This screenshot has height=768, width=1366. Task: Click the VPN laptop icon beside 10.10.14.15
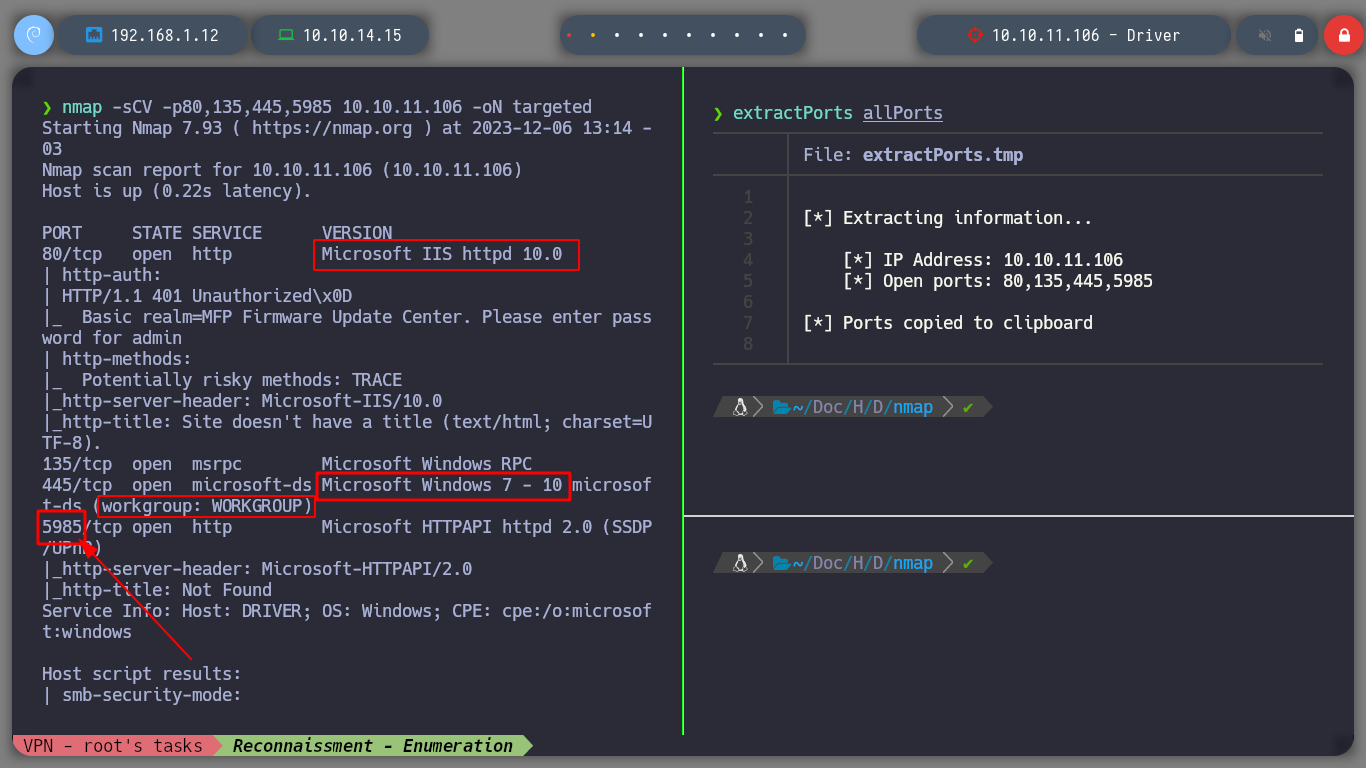286,35
